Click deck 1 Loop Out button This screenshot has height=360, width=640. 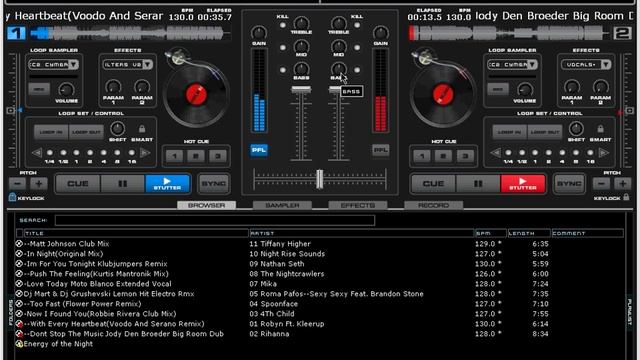[x=86, y=132]
